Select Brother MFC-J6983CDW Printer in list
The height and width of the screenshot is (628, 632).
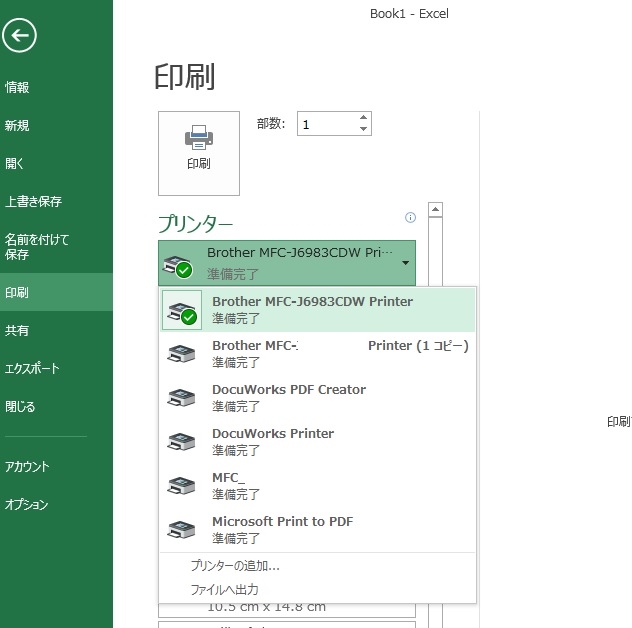[x=318, y=310]
